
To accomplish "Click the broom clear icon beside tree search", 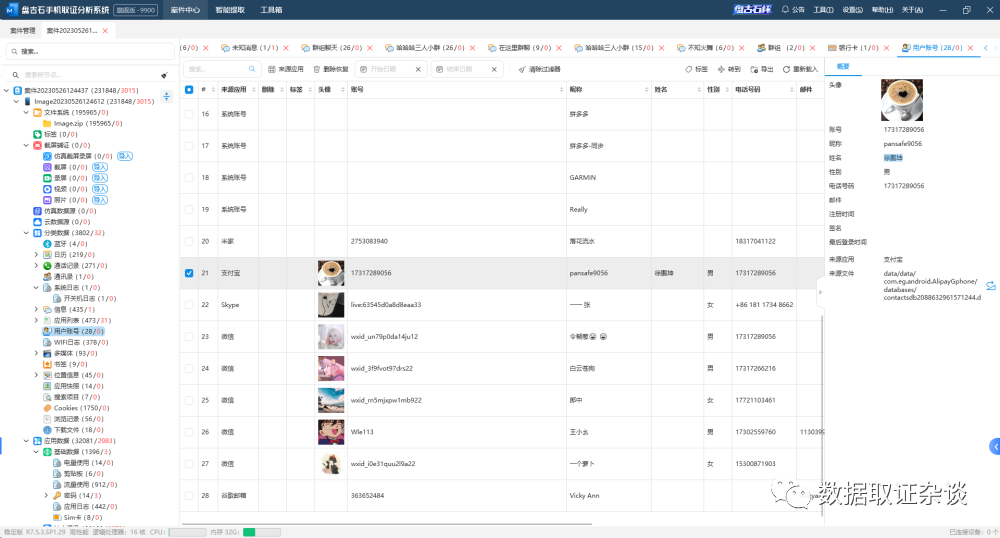I will pos(165,75).
